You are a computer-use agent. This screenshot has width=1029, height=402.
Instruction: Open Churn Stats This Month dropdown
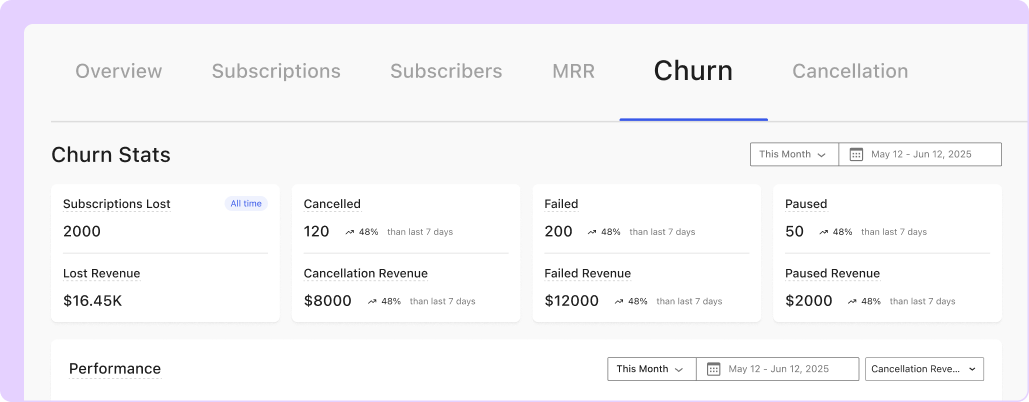[x=795, y=154]
